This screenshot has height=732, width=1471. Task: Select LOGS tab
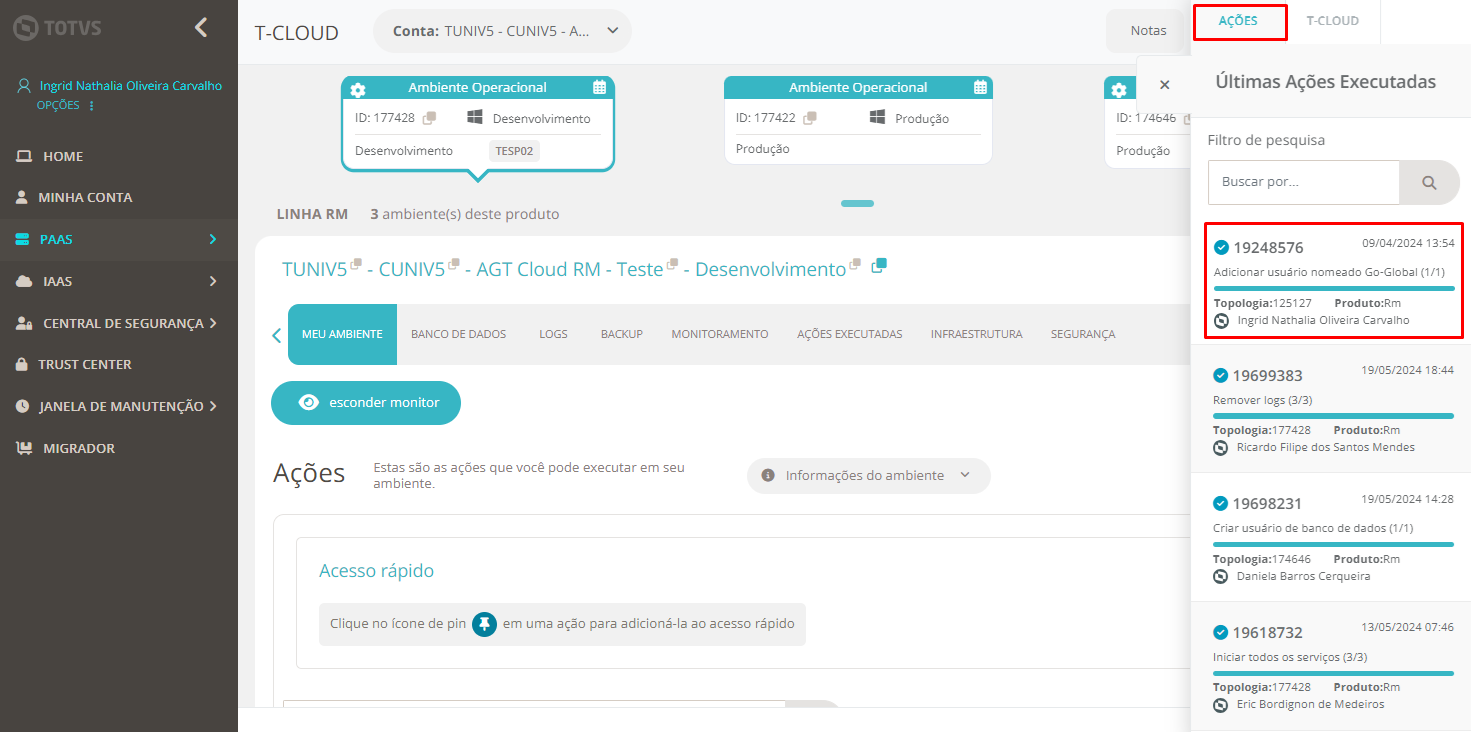(x=553, y=334)
